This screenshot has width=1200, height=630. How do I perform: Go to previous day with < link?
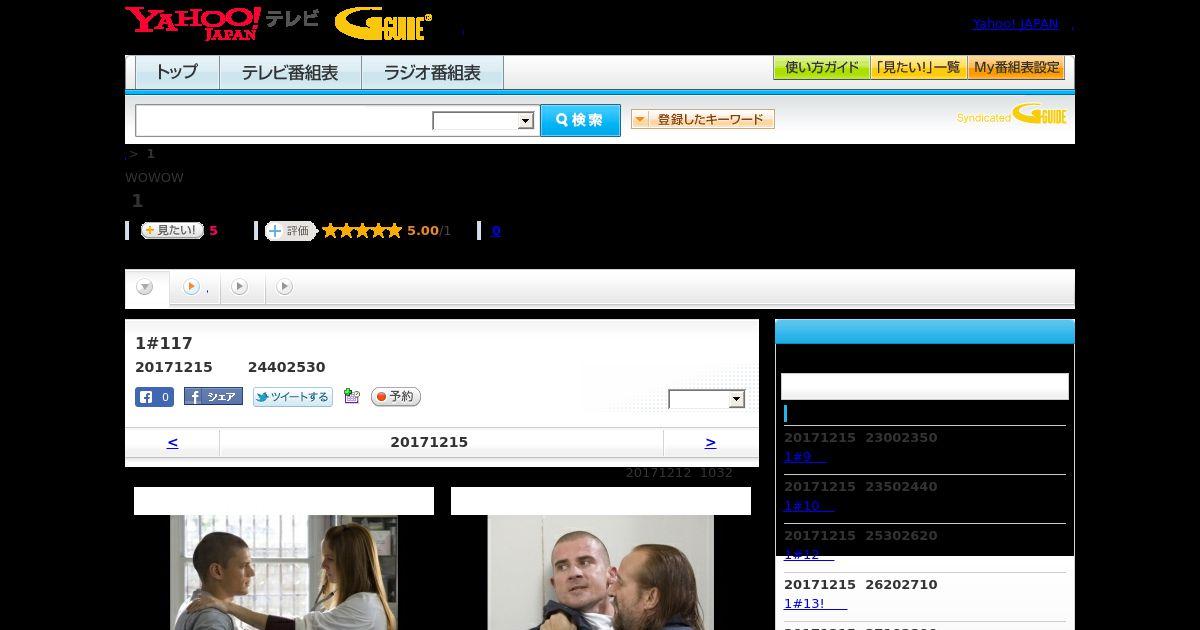point(172,442)
